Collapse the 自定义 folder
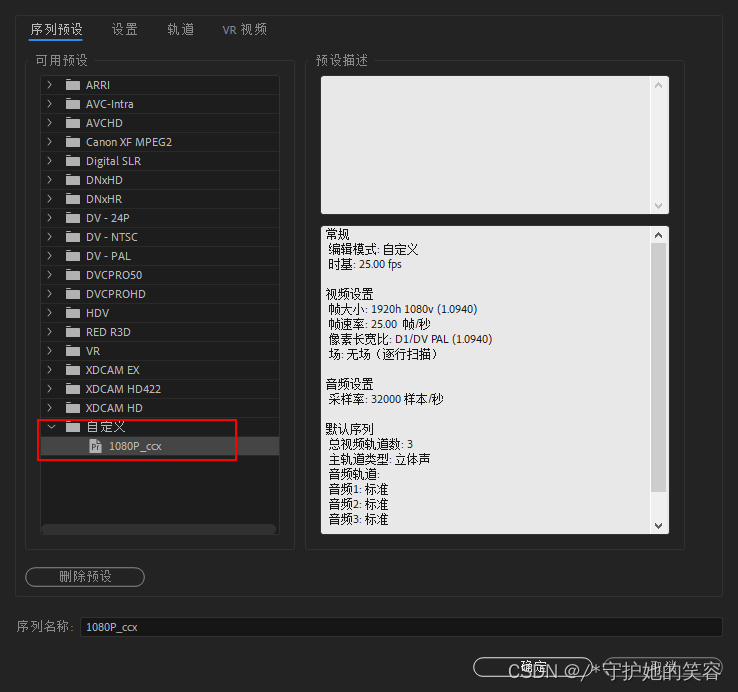Image resolution: width=738 pixels, height=692 pixels. [49, 427]
